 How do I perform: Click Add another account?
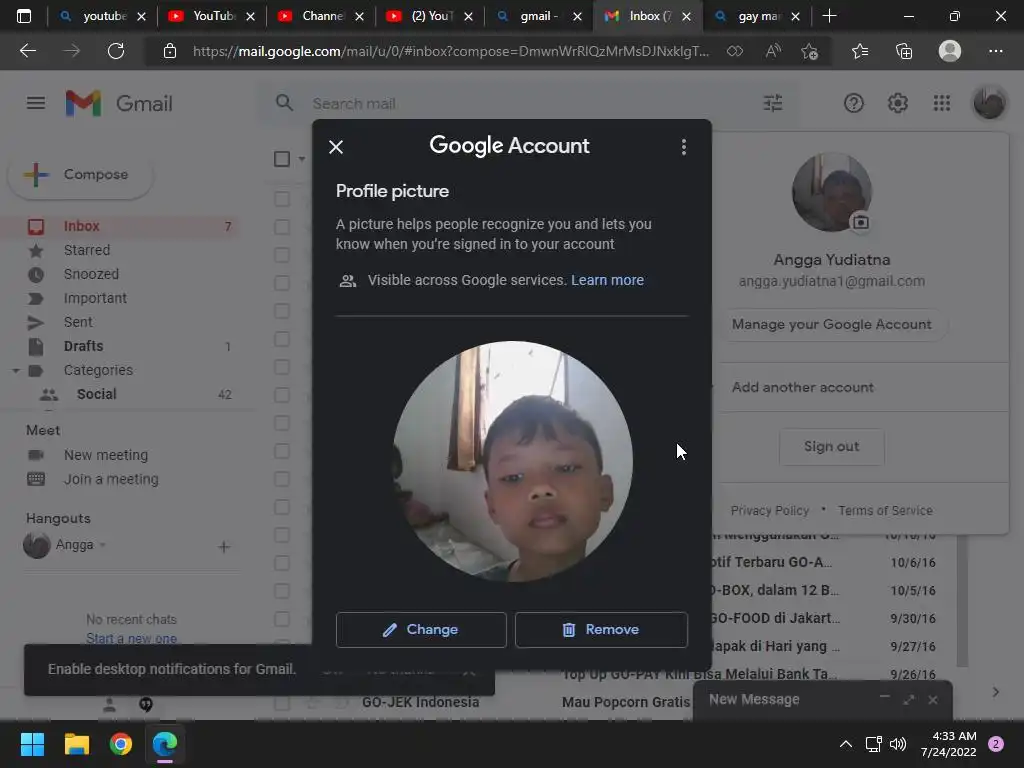coord(803,387)
